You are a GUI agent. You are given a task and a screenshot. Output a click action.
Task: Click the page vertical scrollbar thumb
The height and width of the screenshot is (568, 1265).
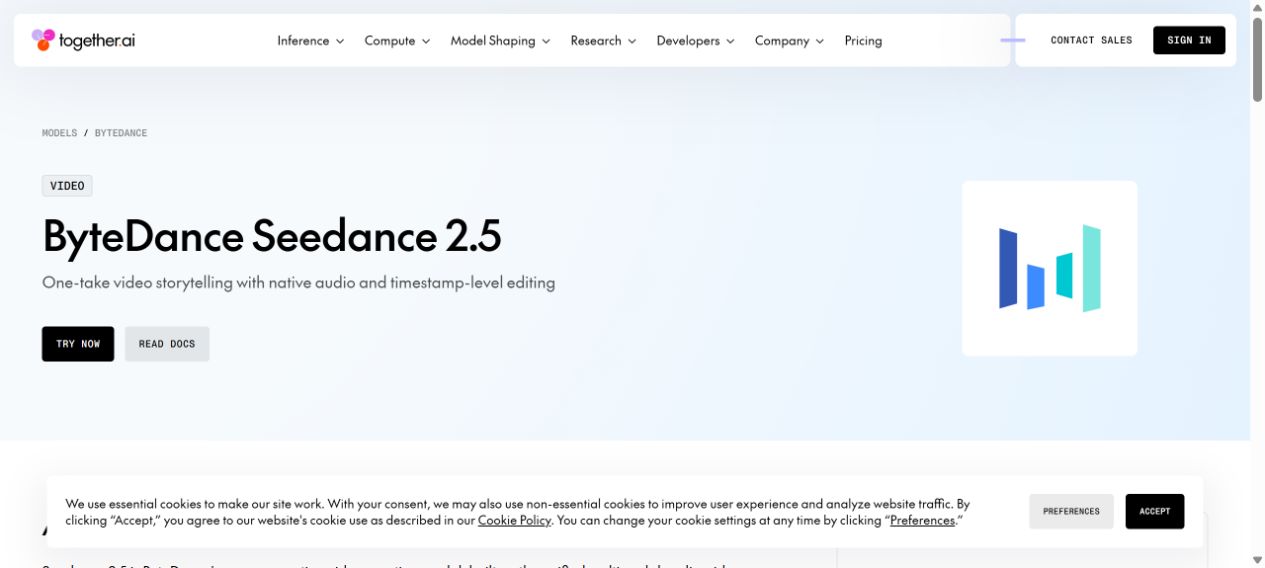pyautogui.click(x=1257, y=60)
